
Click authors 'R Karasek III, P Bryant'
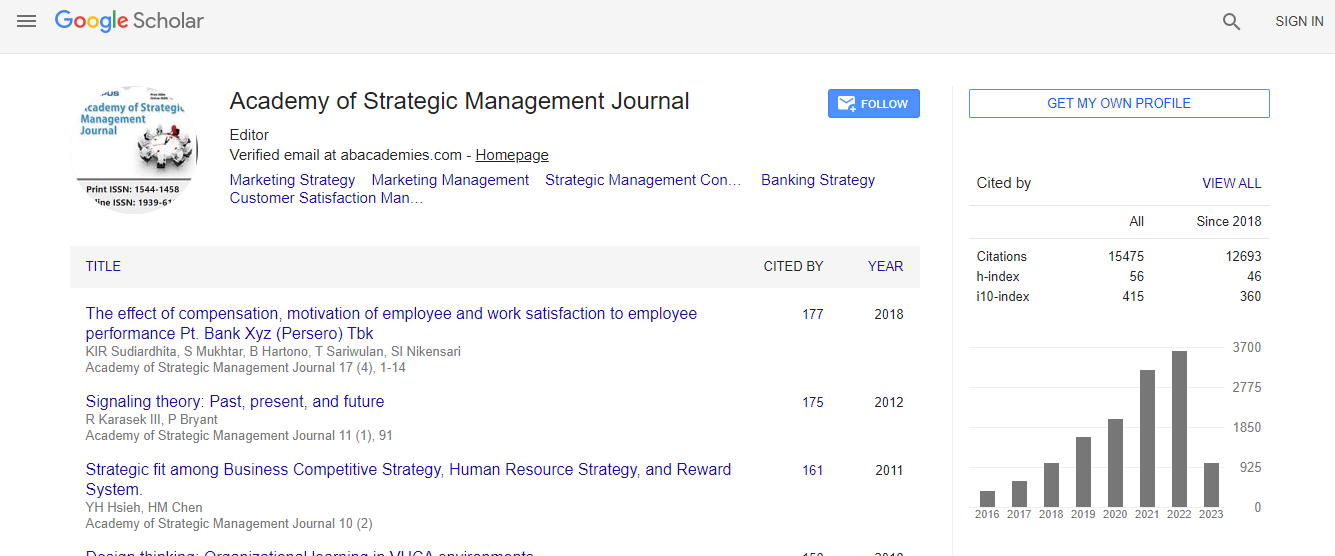(x=152, y=419)
